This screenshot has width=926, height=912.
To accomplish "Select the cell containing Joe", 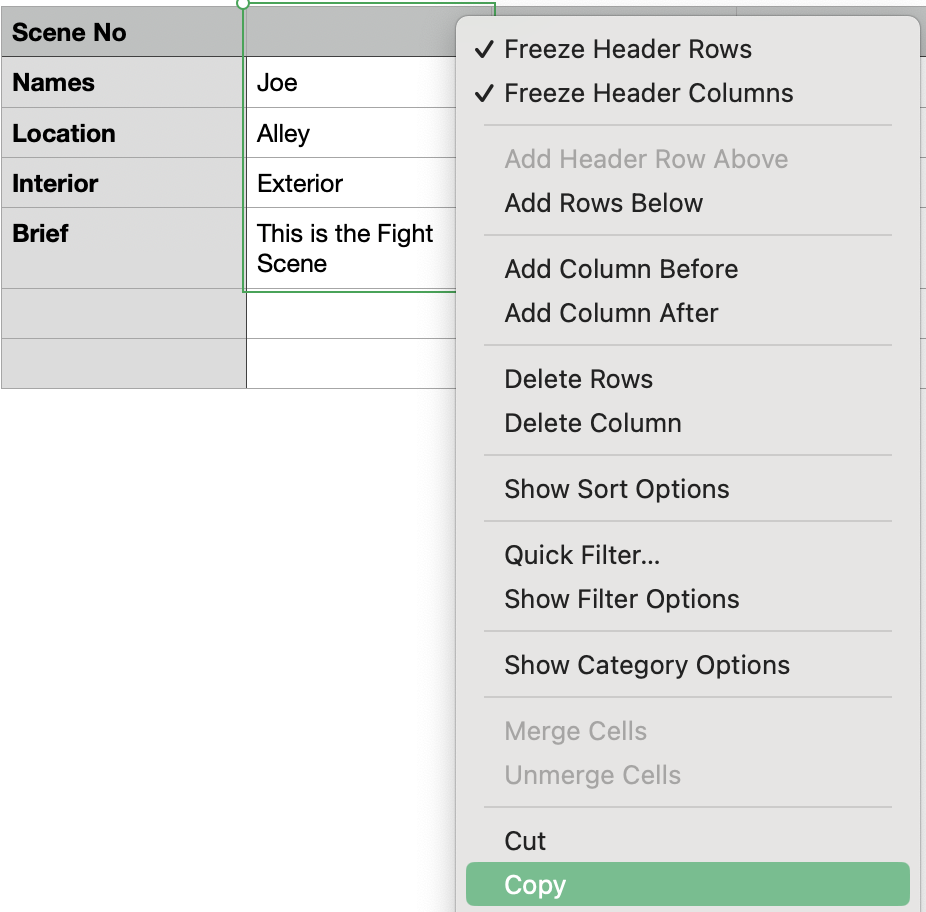I will click(351, 82).
